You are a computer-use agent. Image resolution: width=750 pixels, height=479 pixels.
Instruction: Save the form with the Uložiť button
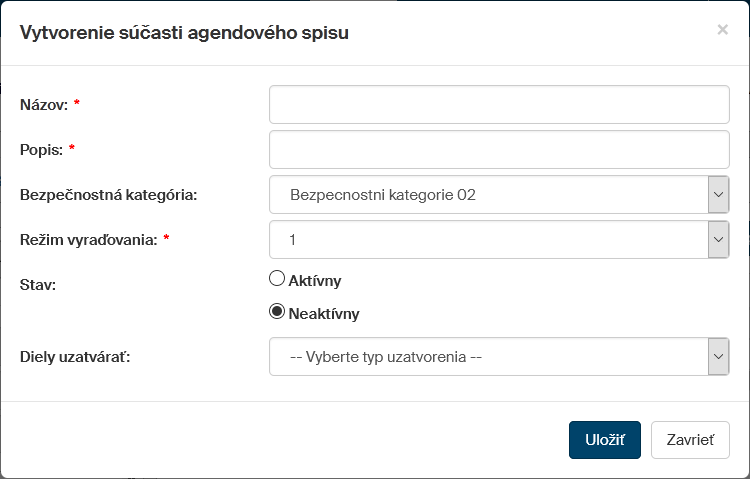pyautogui.click(x=604, y=440)
